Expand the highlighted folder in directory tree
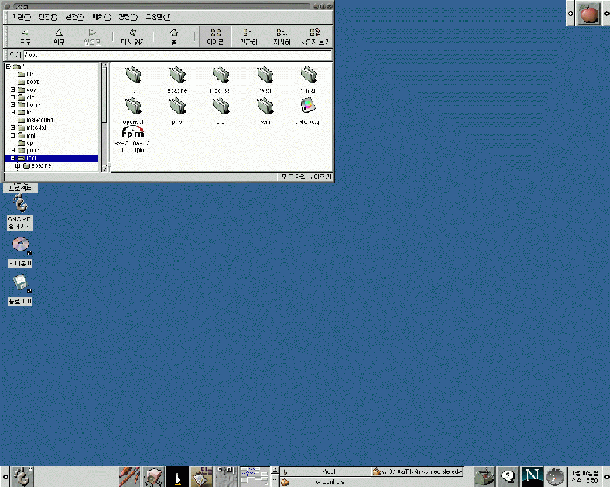This screenshot has width=610, height=487. (x=12, y=158)
